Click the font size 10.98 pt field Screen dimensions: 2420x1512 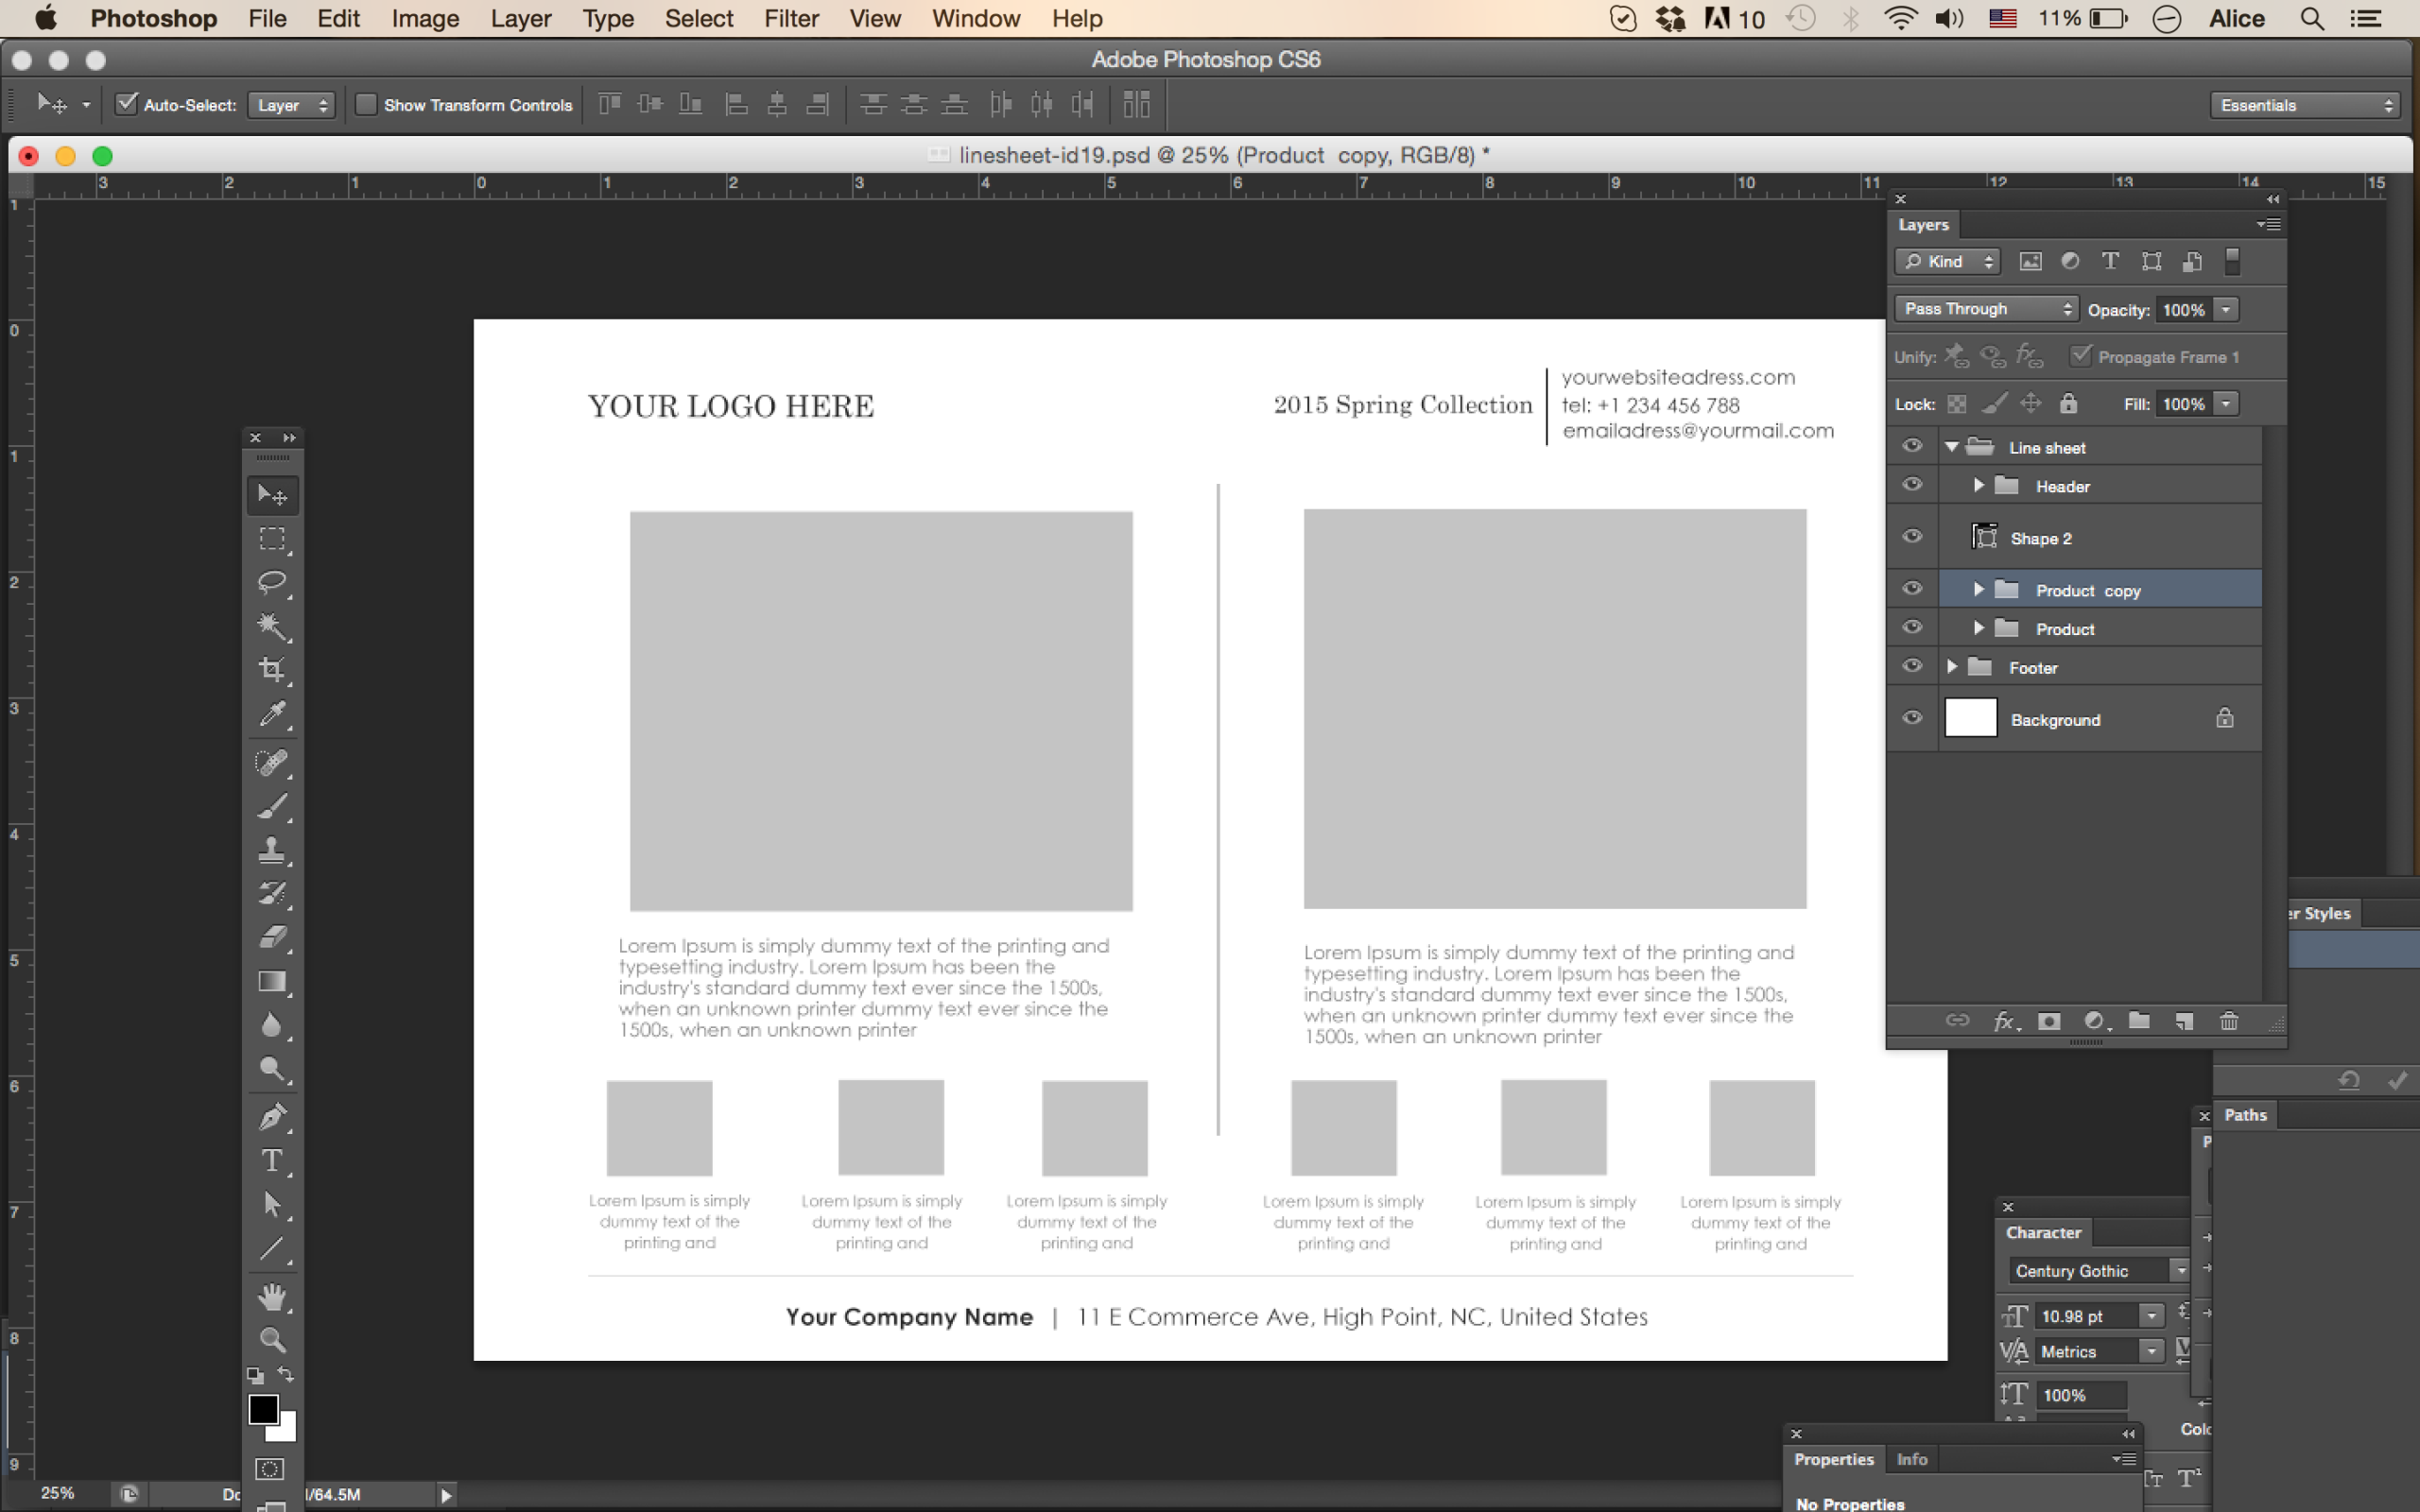(2087, 1316)
